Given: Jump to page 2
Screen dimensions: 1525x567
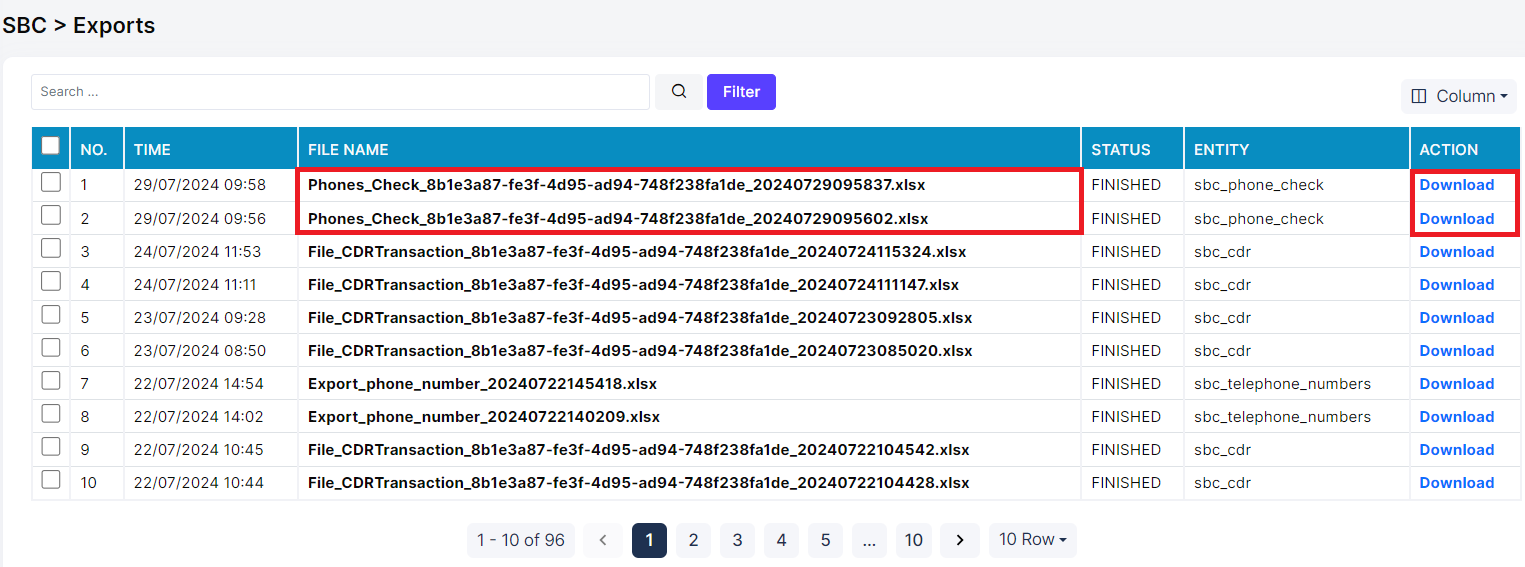Looking at the screenshot, I should click(x=693, y=540).
